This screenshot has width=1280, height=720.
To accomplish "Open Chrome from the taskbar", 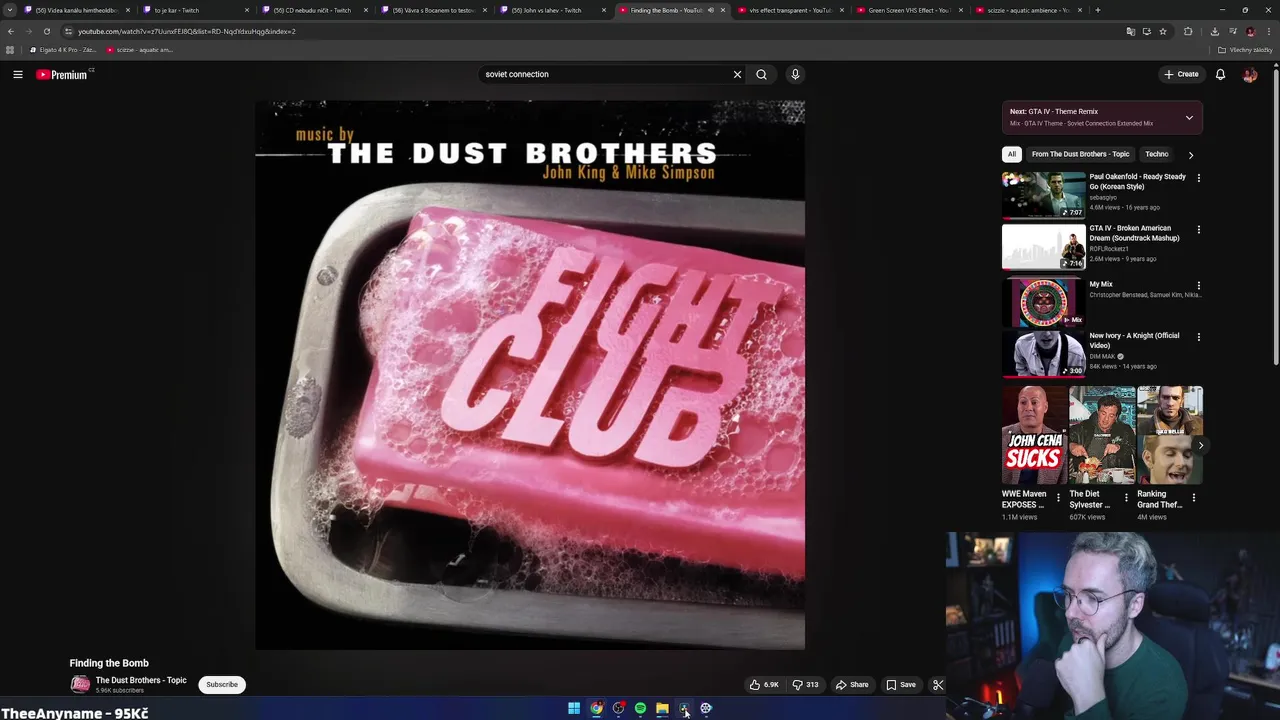I will tap(596, 709).
